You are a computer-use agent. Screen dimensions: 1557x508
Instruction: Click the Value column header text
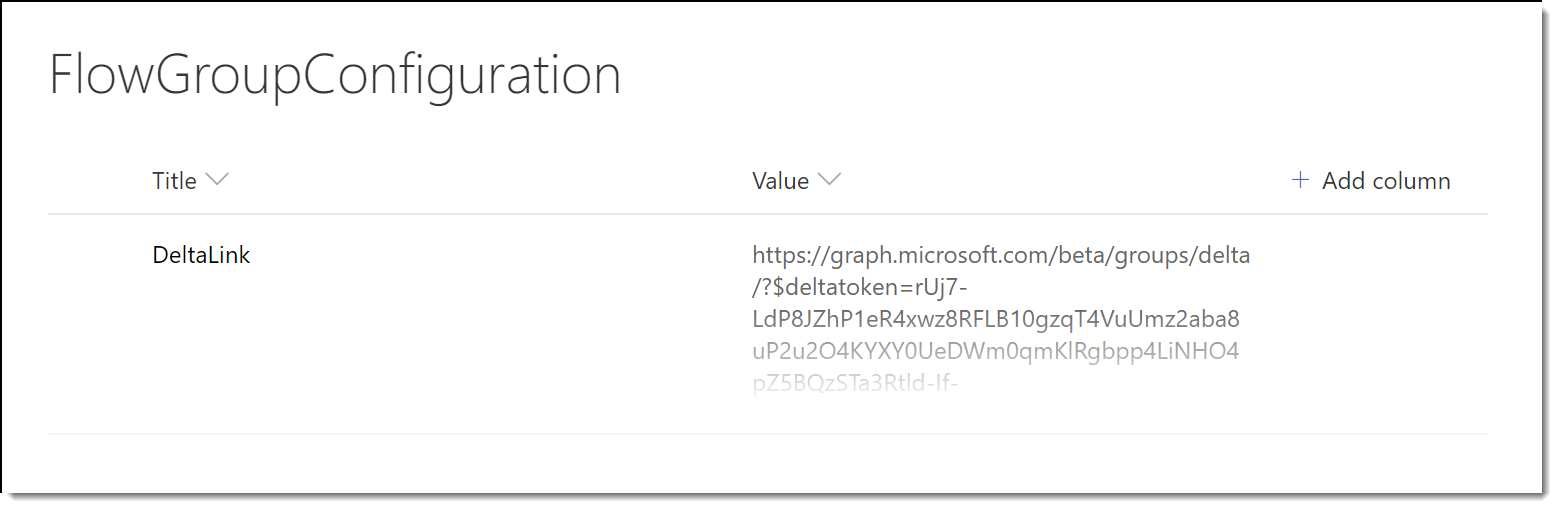780,181
